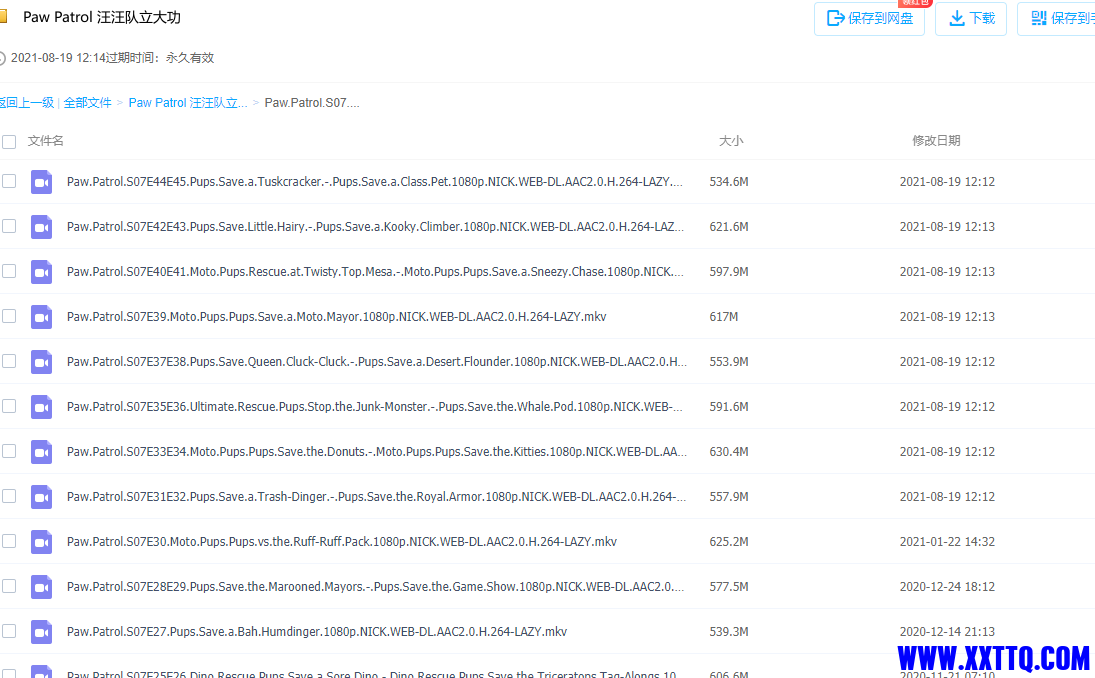Open file Paw.Patrol.S07E30 Ruff-Ruff Pack mkv
Viewport: 1095px width, 678px height.
(342, 541)
